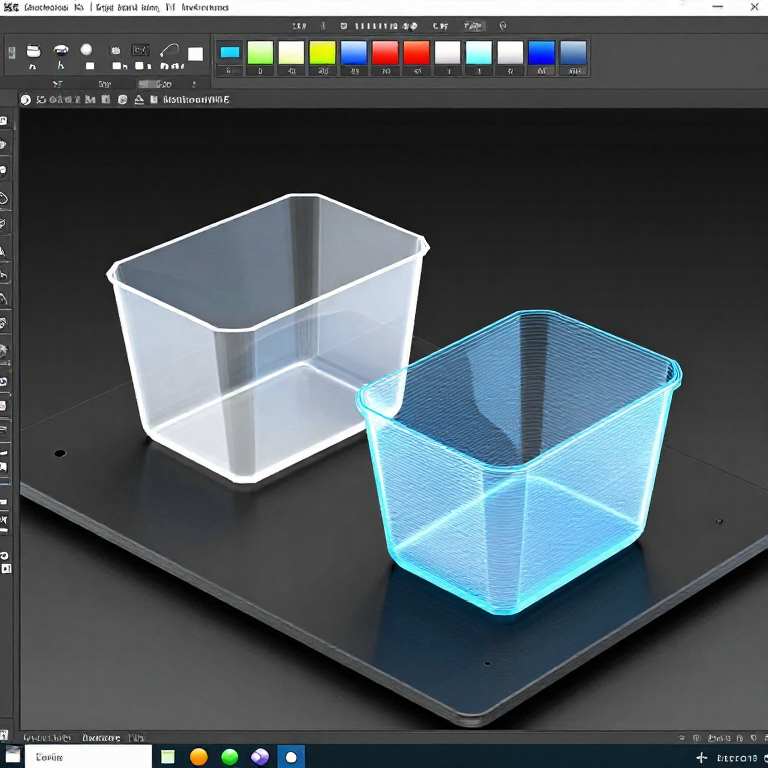Pick the light blue gradient swatch
This screenshot has width=768, height=768.
[x=354, y=52]
